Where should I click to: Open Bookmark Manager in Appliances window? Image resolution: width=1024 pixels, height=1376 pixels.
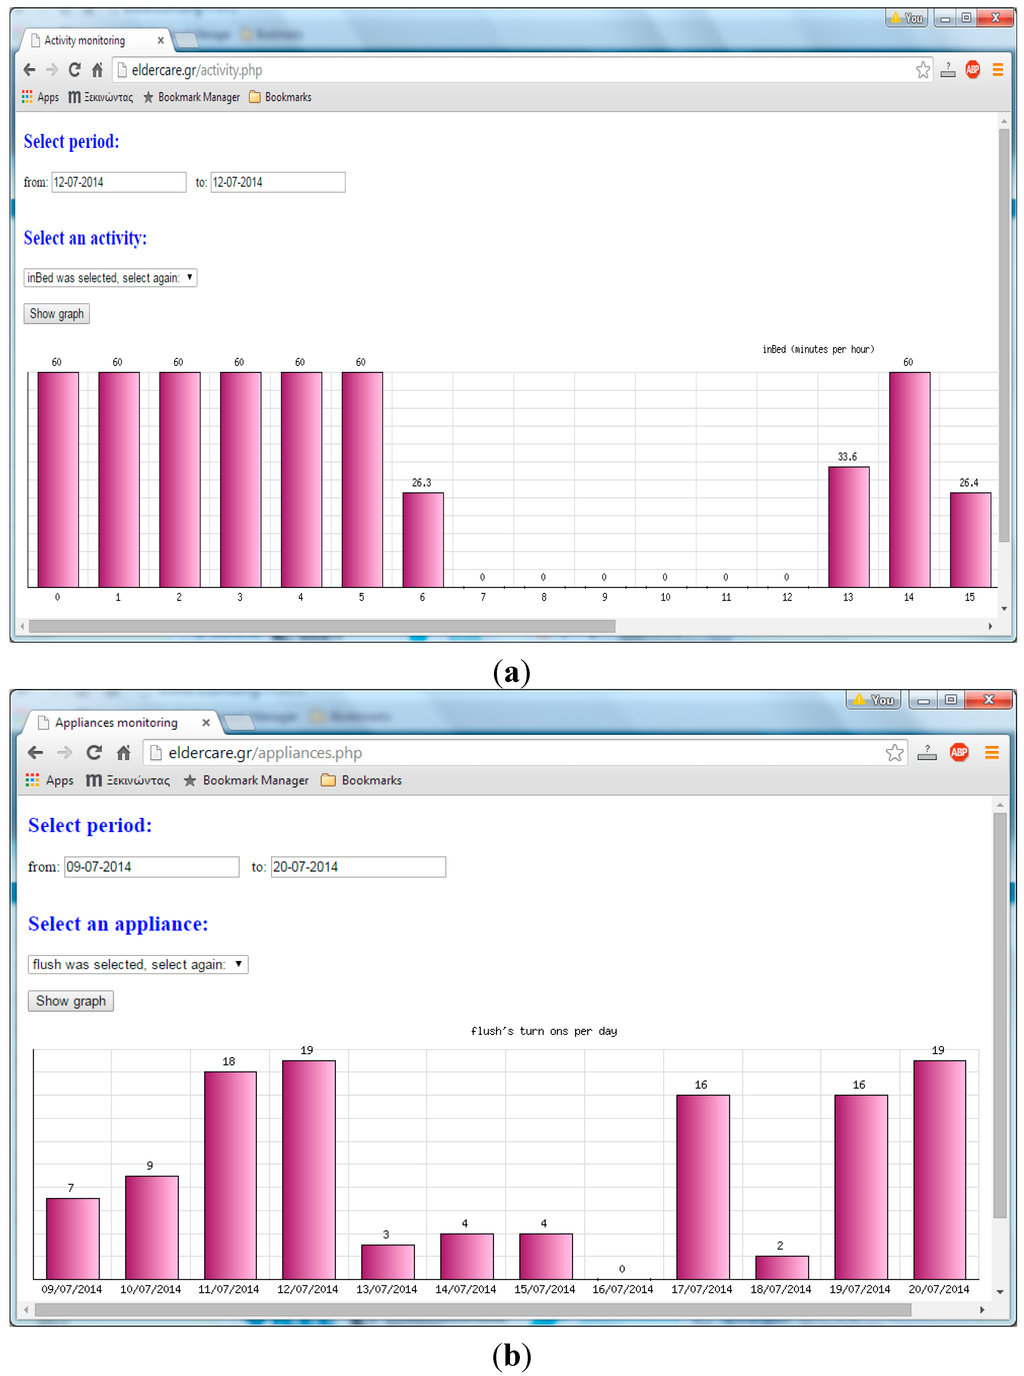pyautogui.click(x=246, y=780)
